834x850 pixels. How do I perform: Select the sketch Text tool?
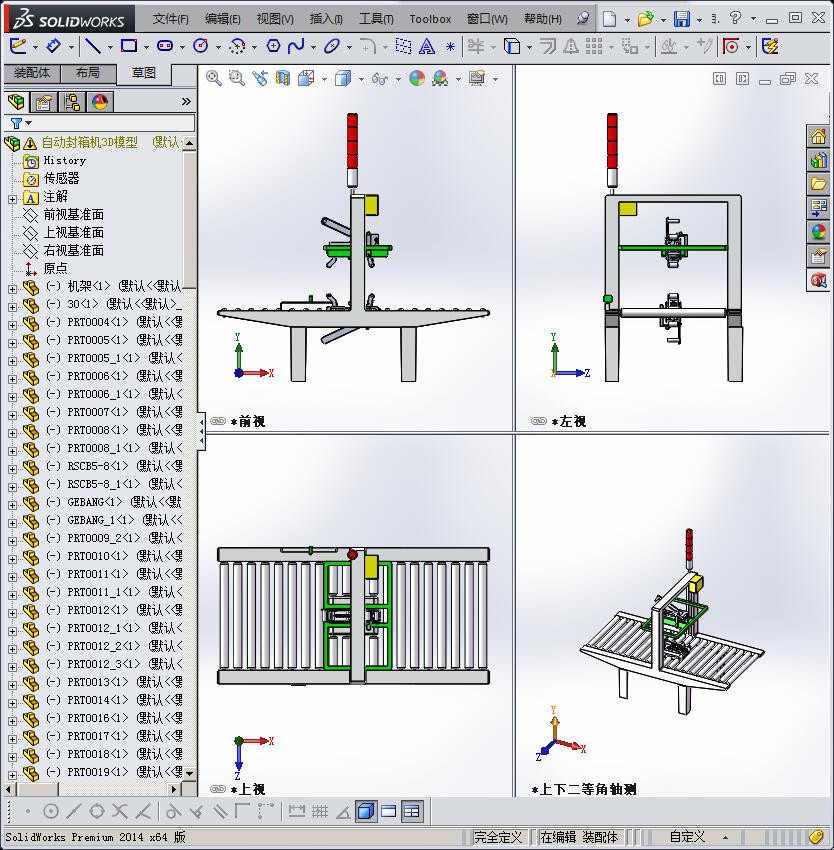[427, 47]
